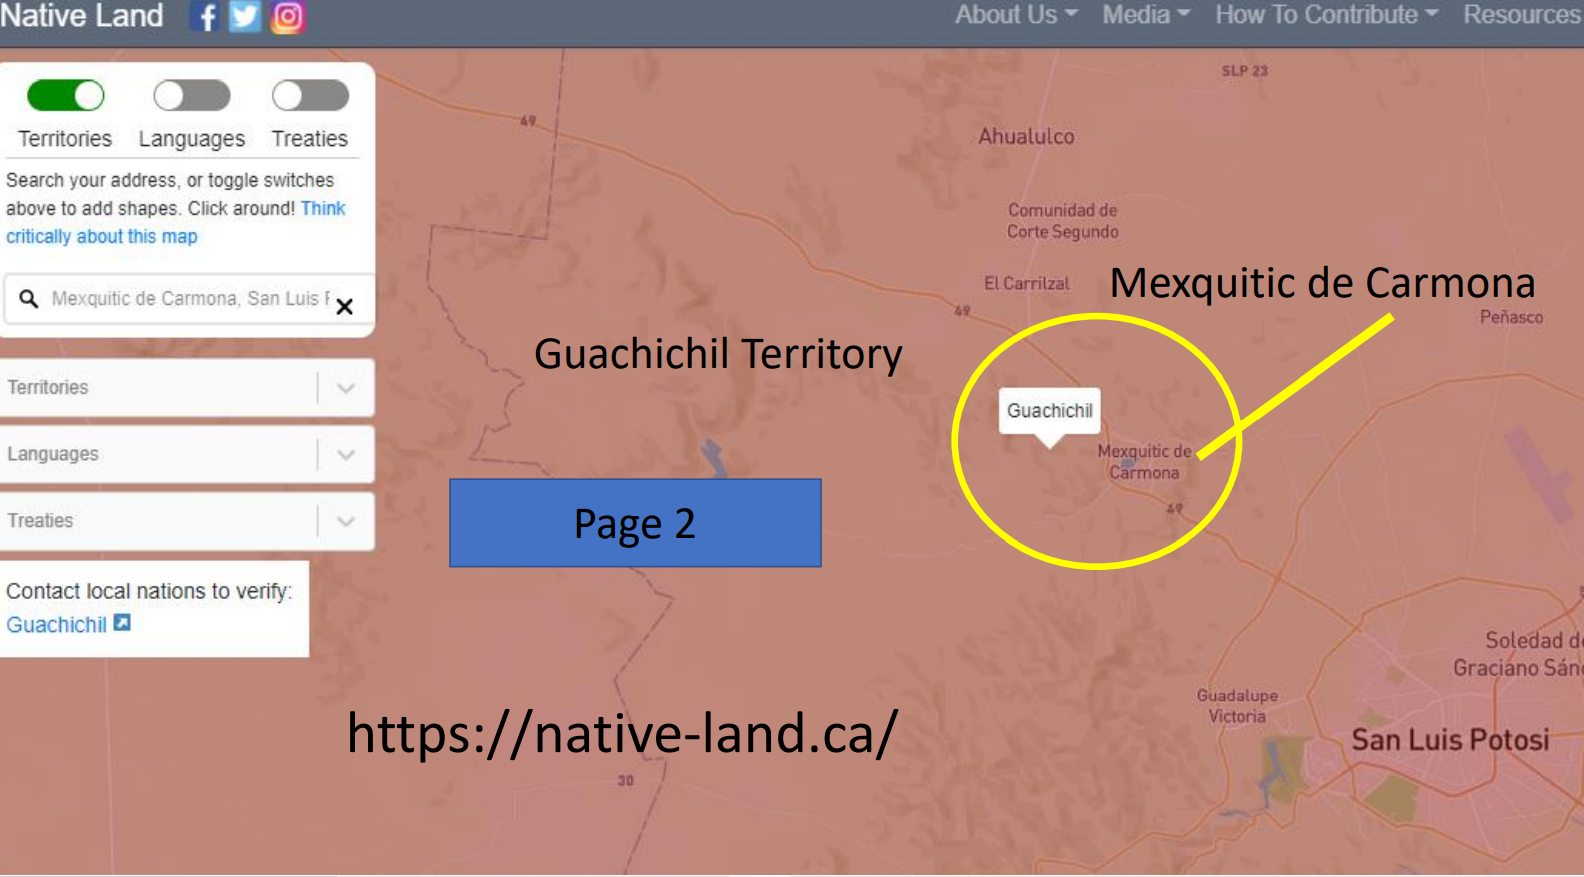The height and width of the screenshot is (877, 1584).
Task: Expand the Territories dropdown list
Action: coord(346,388)
